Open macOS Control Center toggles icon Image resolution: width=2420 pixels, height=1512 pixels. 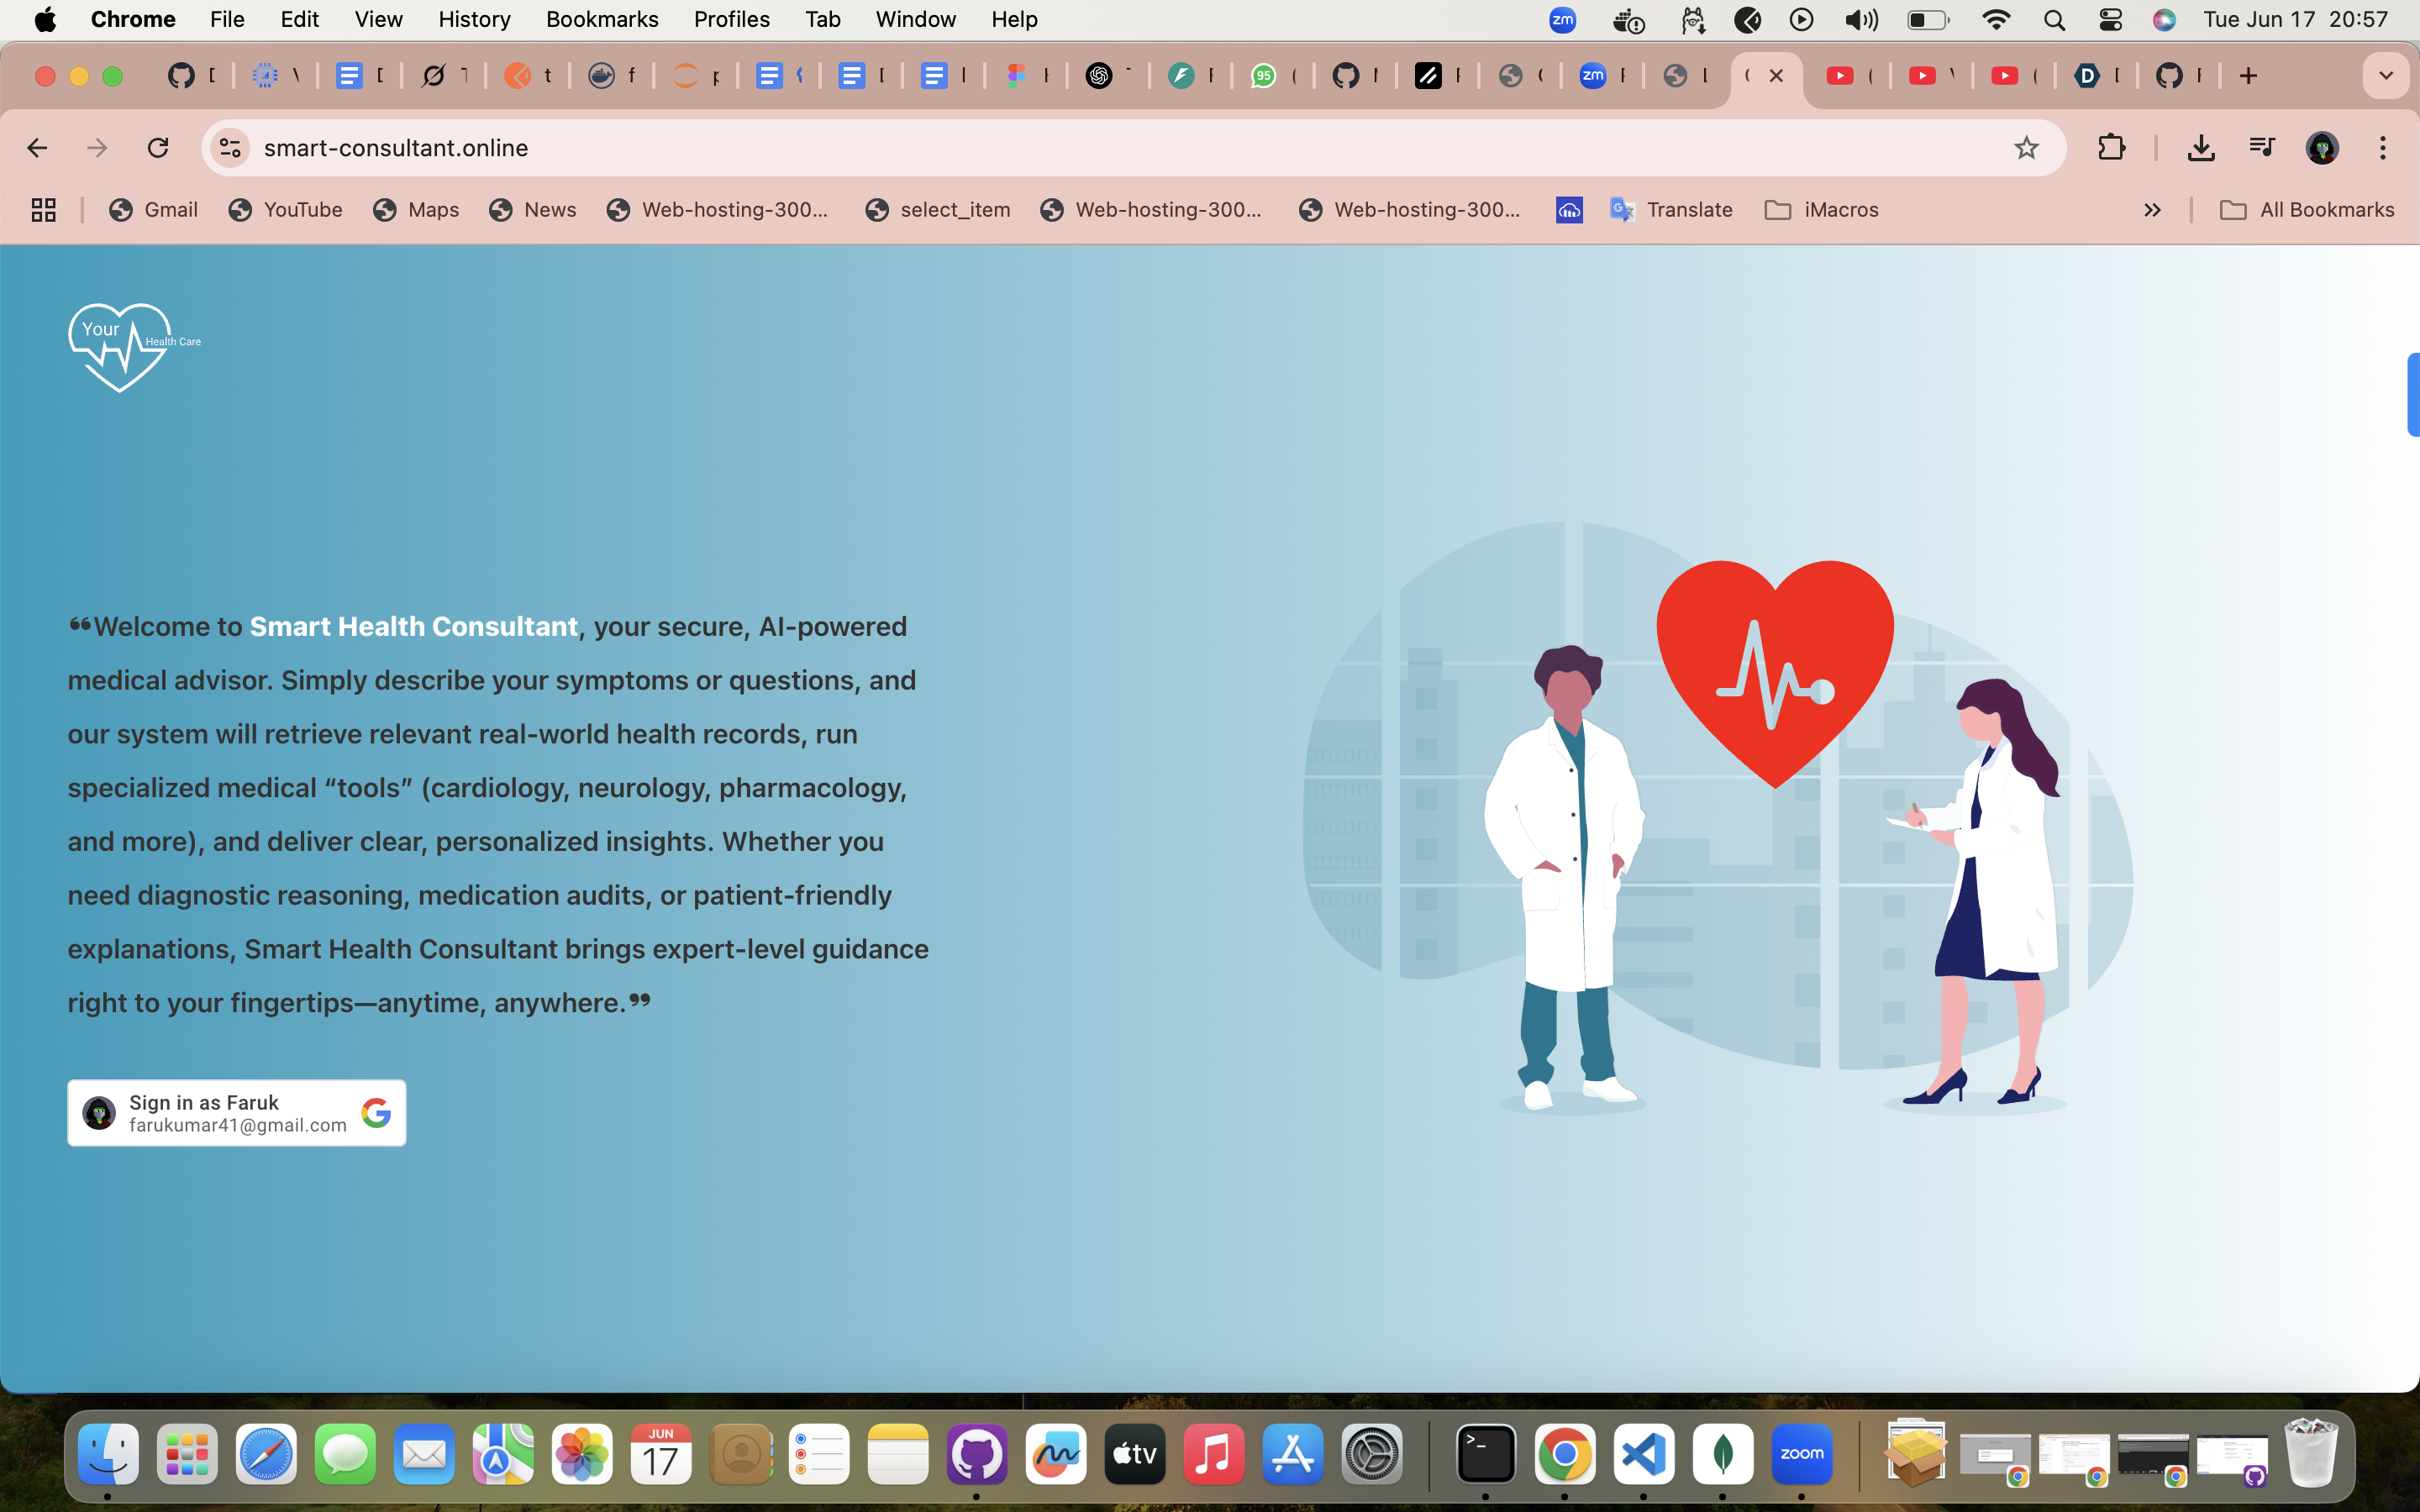2110,20
